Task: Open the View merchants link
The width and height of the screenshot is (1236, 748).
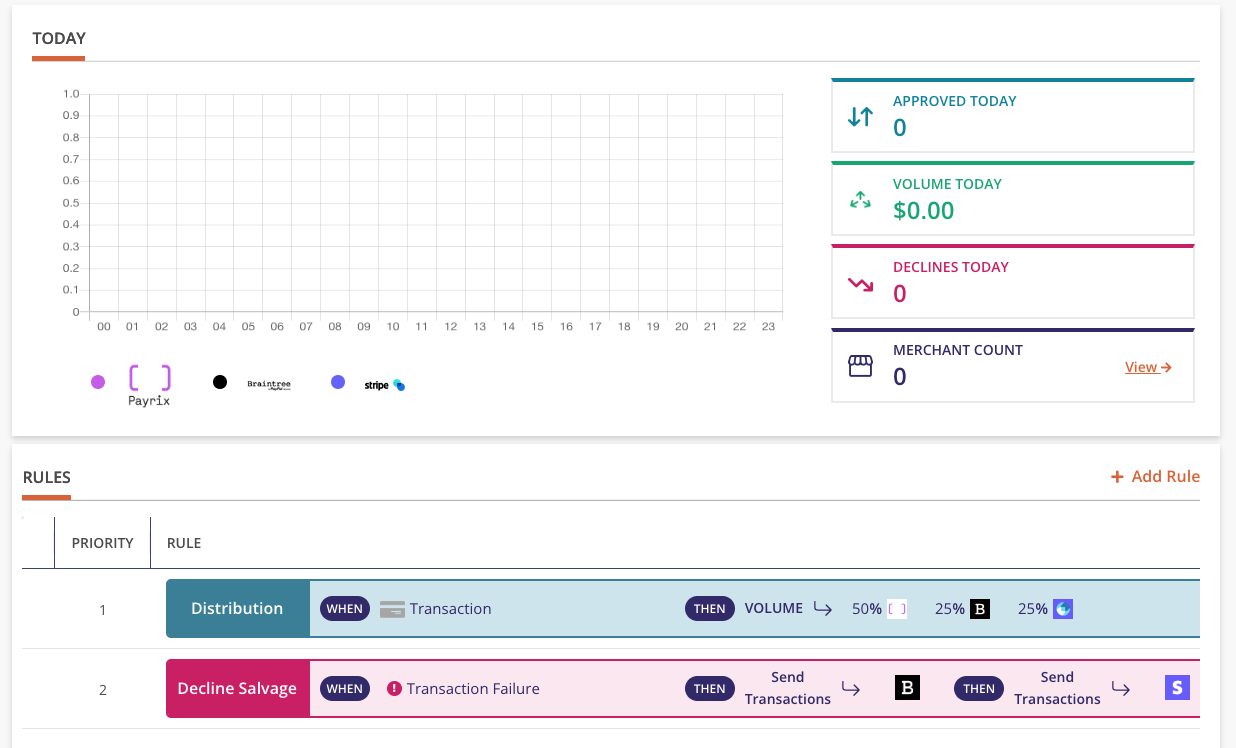Action: (x=1147, y=367)
